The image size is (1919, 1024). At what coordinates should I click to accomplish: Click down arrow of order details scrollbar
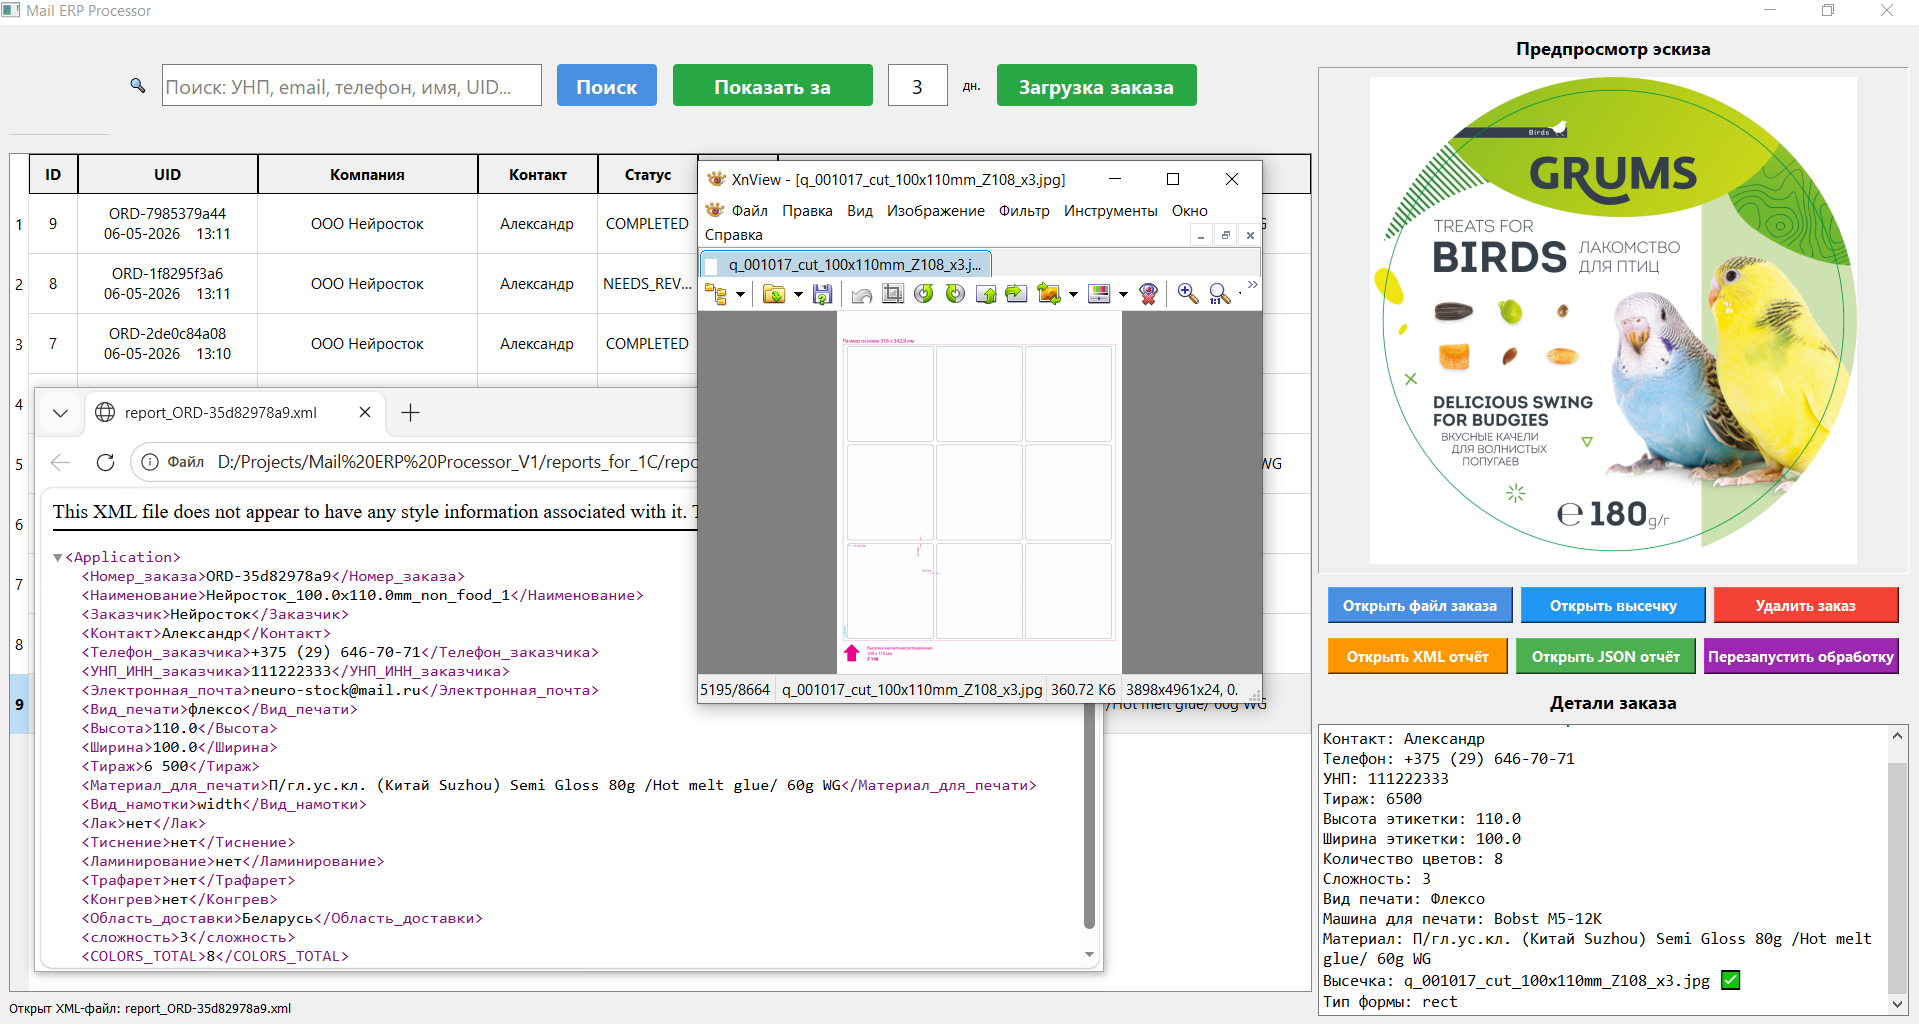(x=1897, y=1004)
